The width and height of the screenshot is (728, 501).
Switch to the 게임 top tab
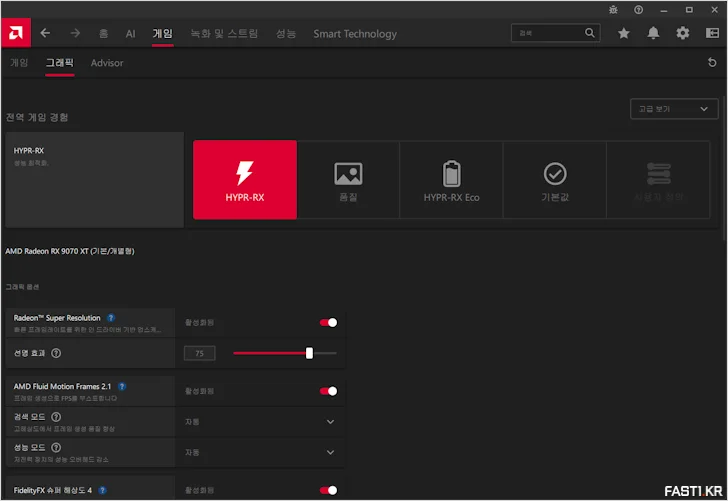162,33
